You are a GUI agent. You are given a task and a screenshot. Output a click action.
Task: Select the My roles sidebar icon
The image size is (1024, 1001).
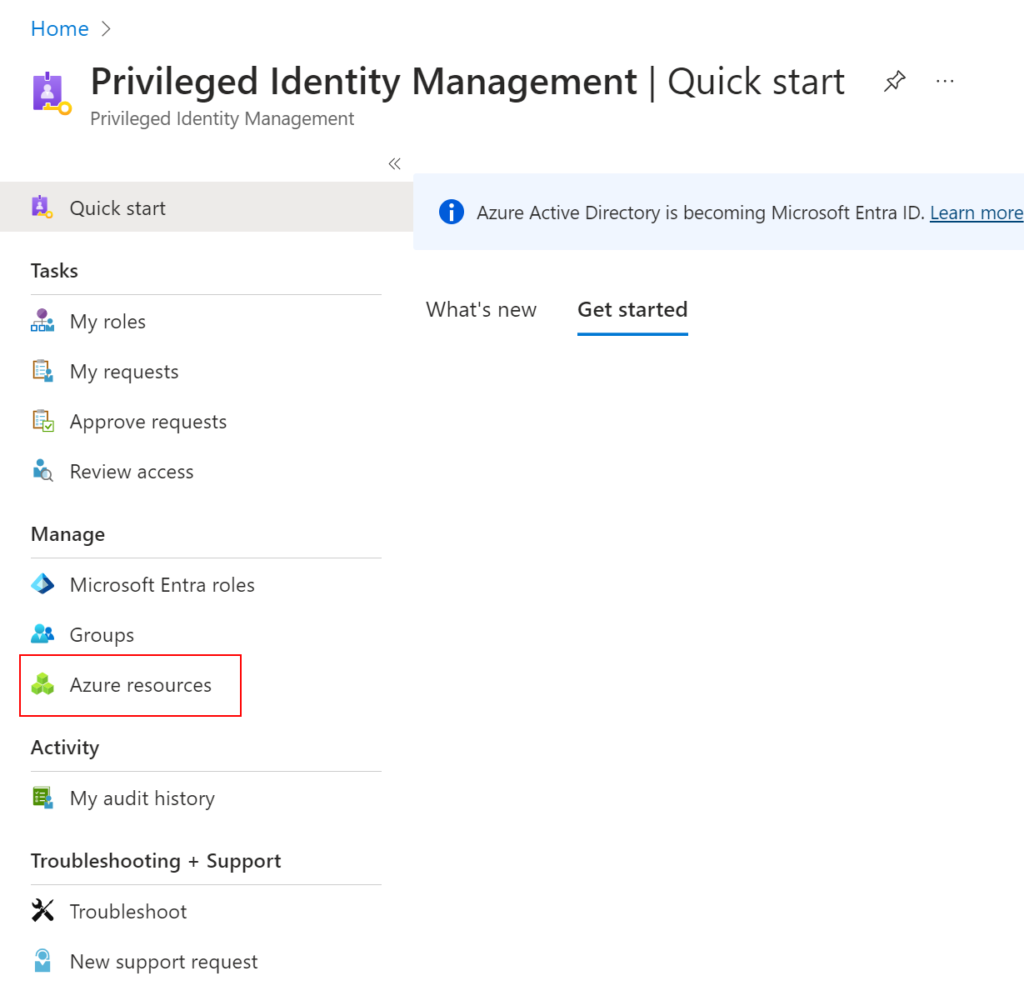click(x=44, y=321)
